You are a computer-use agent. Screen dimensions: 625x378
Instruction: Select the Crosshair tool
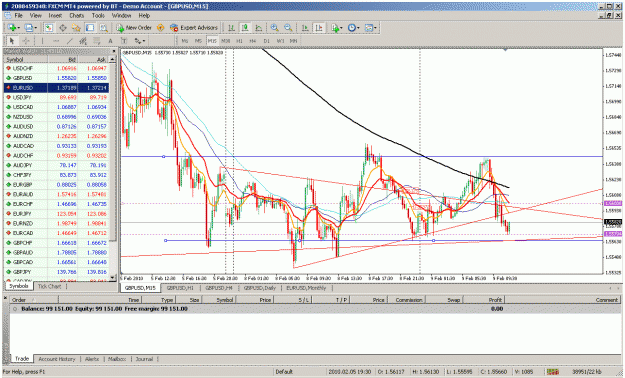26,41
